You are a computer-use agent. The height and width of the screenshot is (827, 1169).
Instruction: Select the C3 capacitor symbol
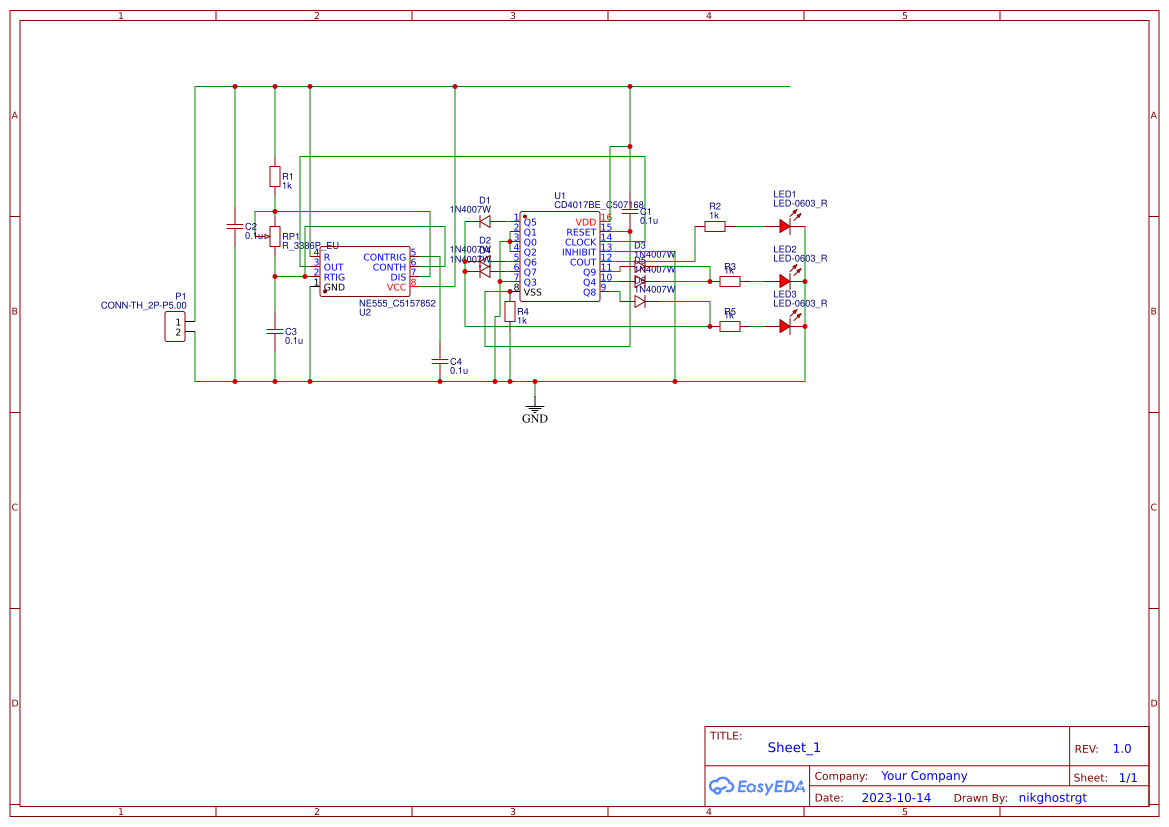pyautogui.click(x=275, y=331)
